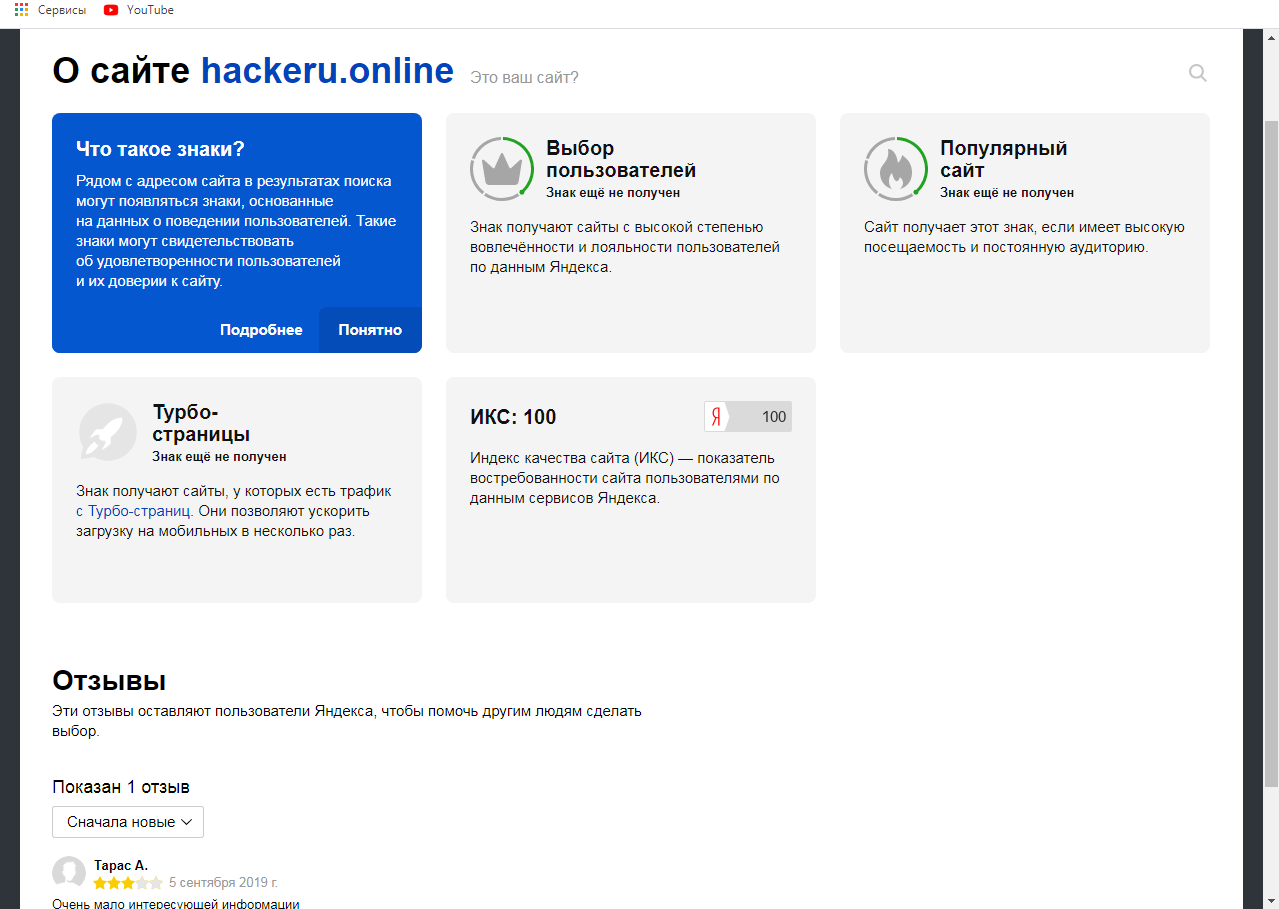The image size is (1279, 909).
Task: Click the crown icon for Выбор пользователей
Action: click(502, 169)
